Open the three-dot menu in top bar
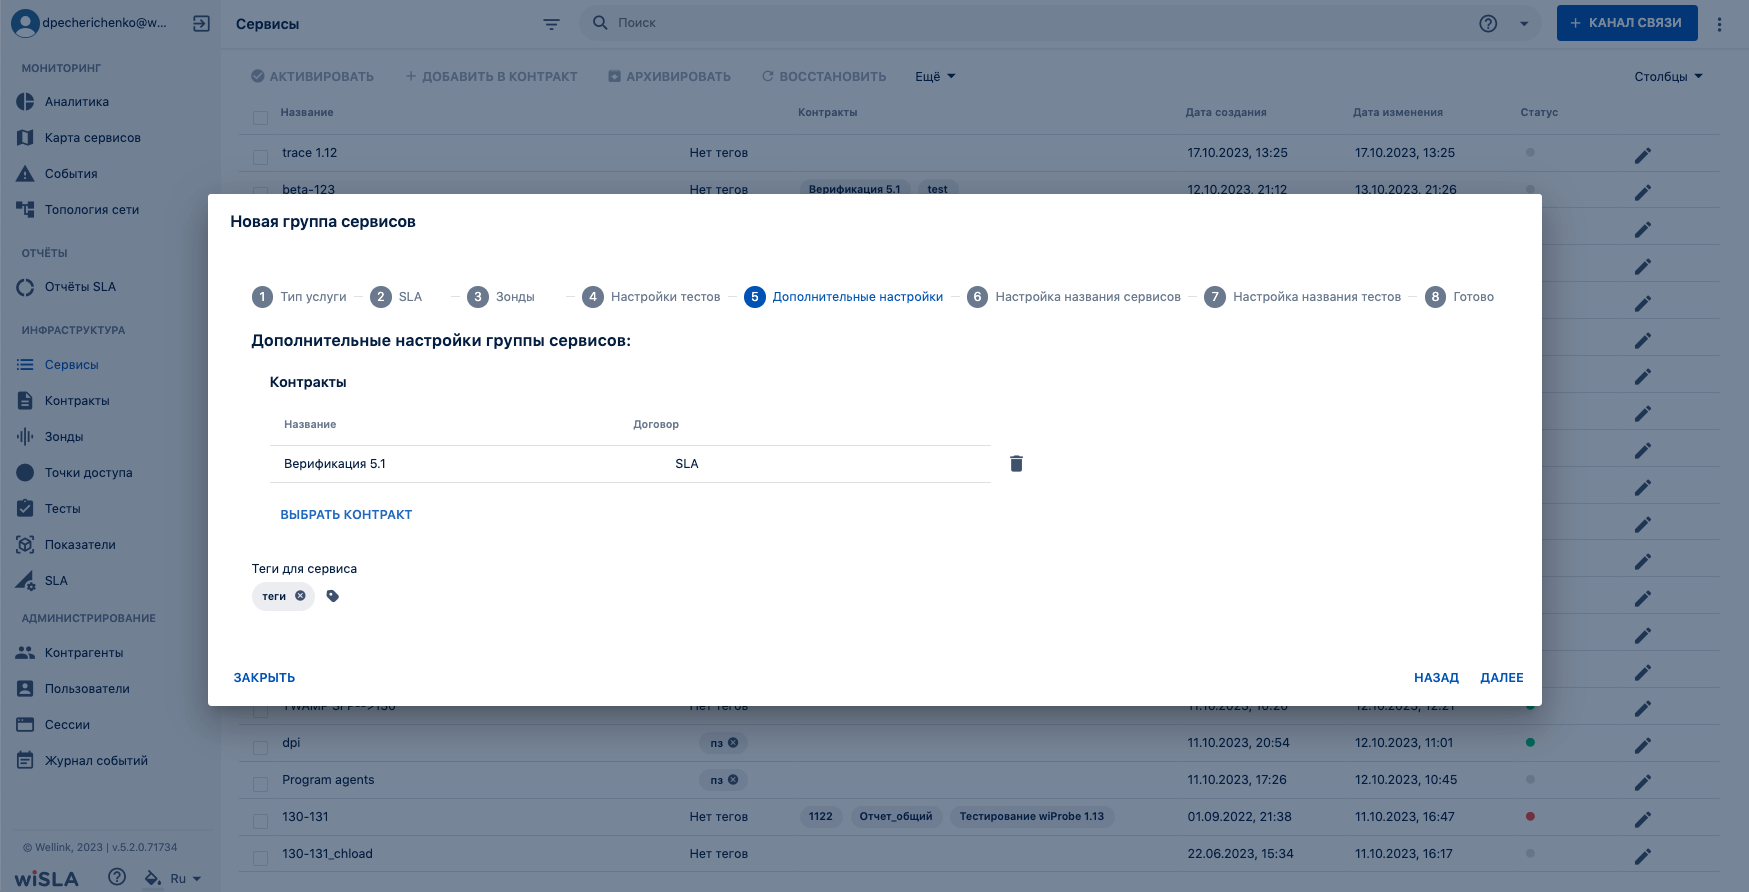This screenshot has height=892, width=1749. (1719, 24)
